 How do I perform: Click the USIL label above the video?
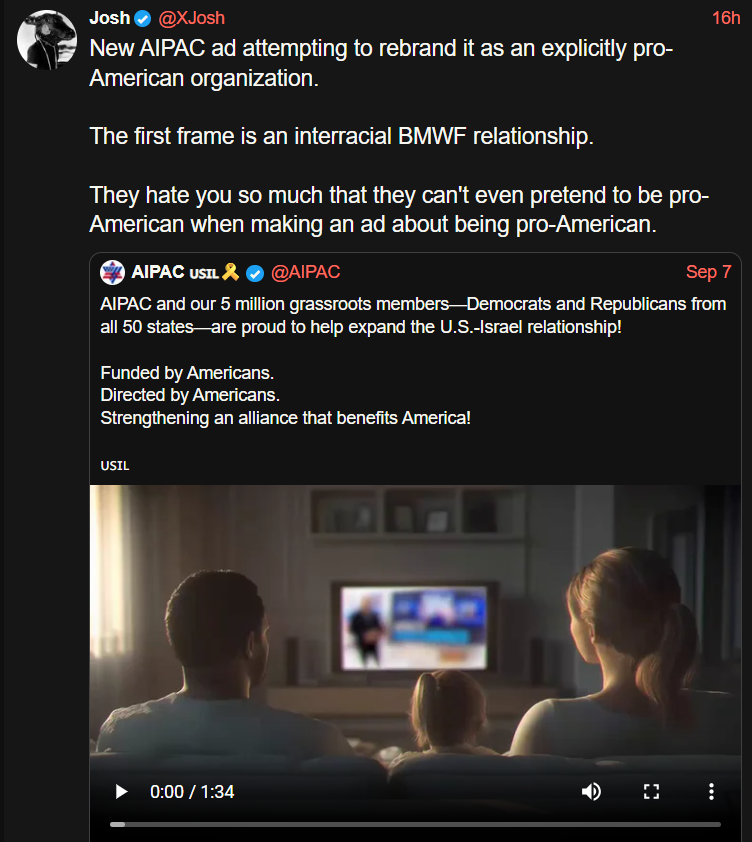[x=115, y=466]
